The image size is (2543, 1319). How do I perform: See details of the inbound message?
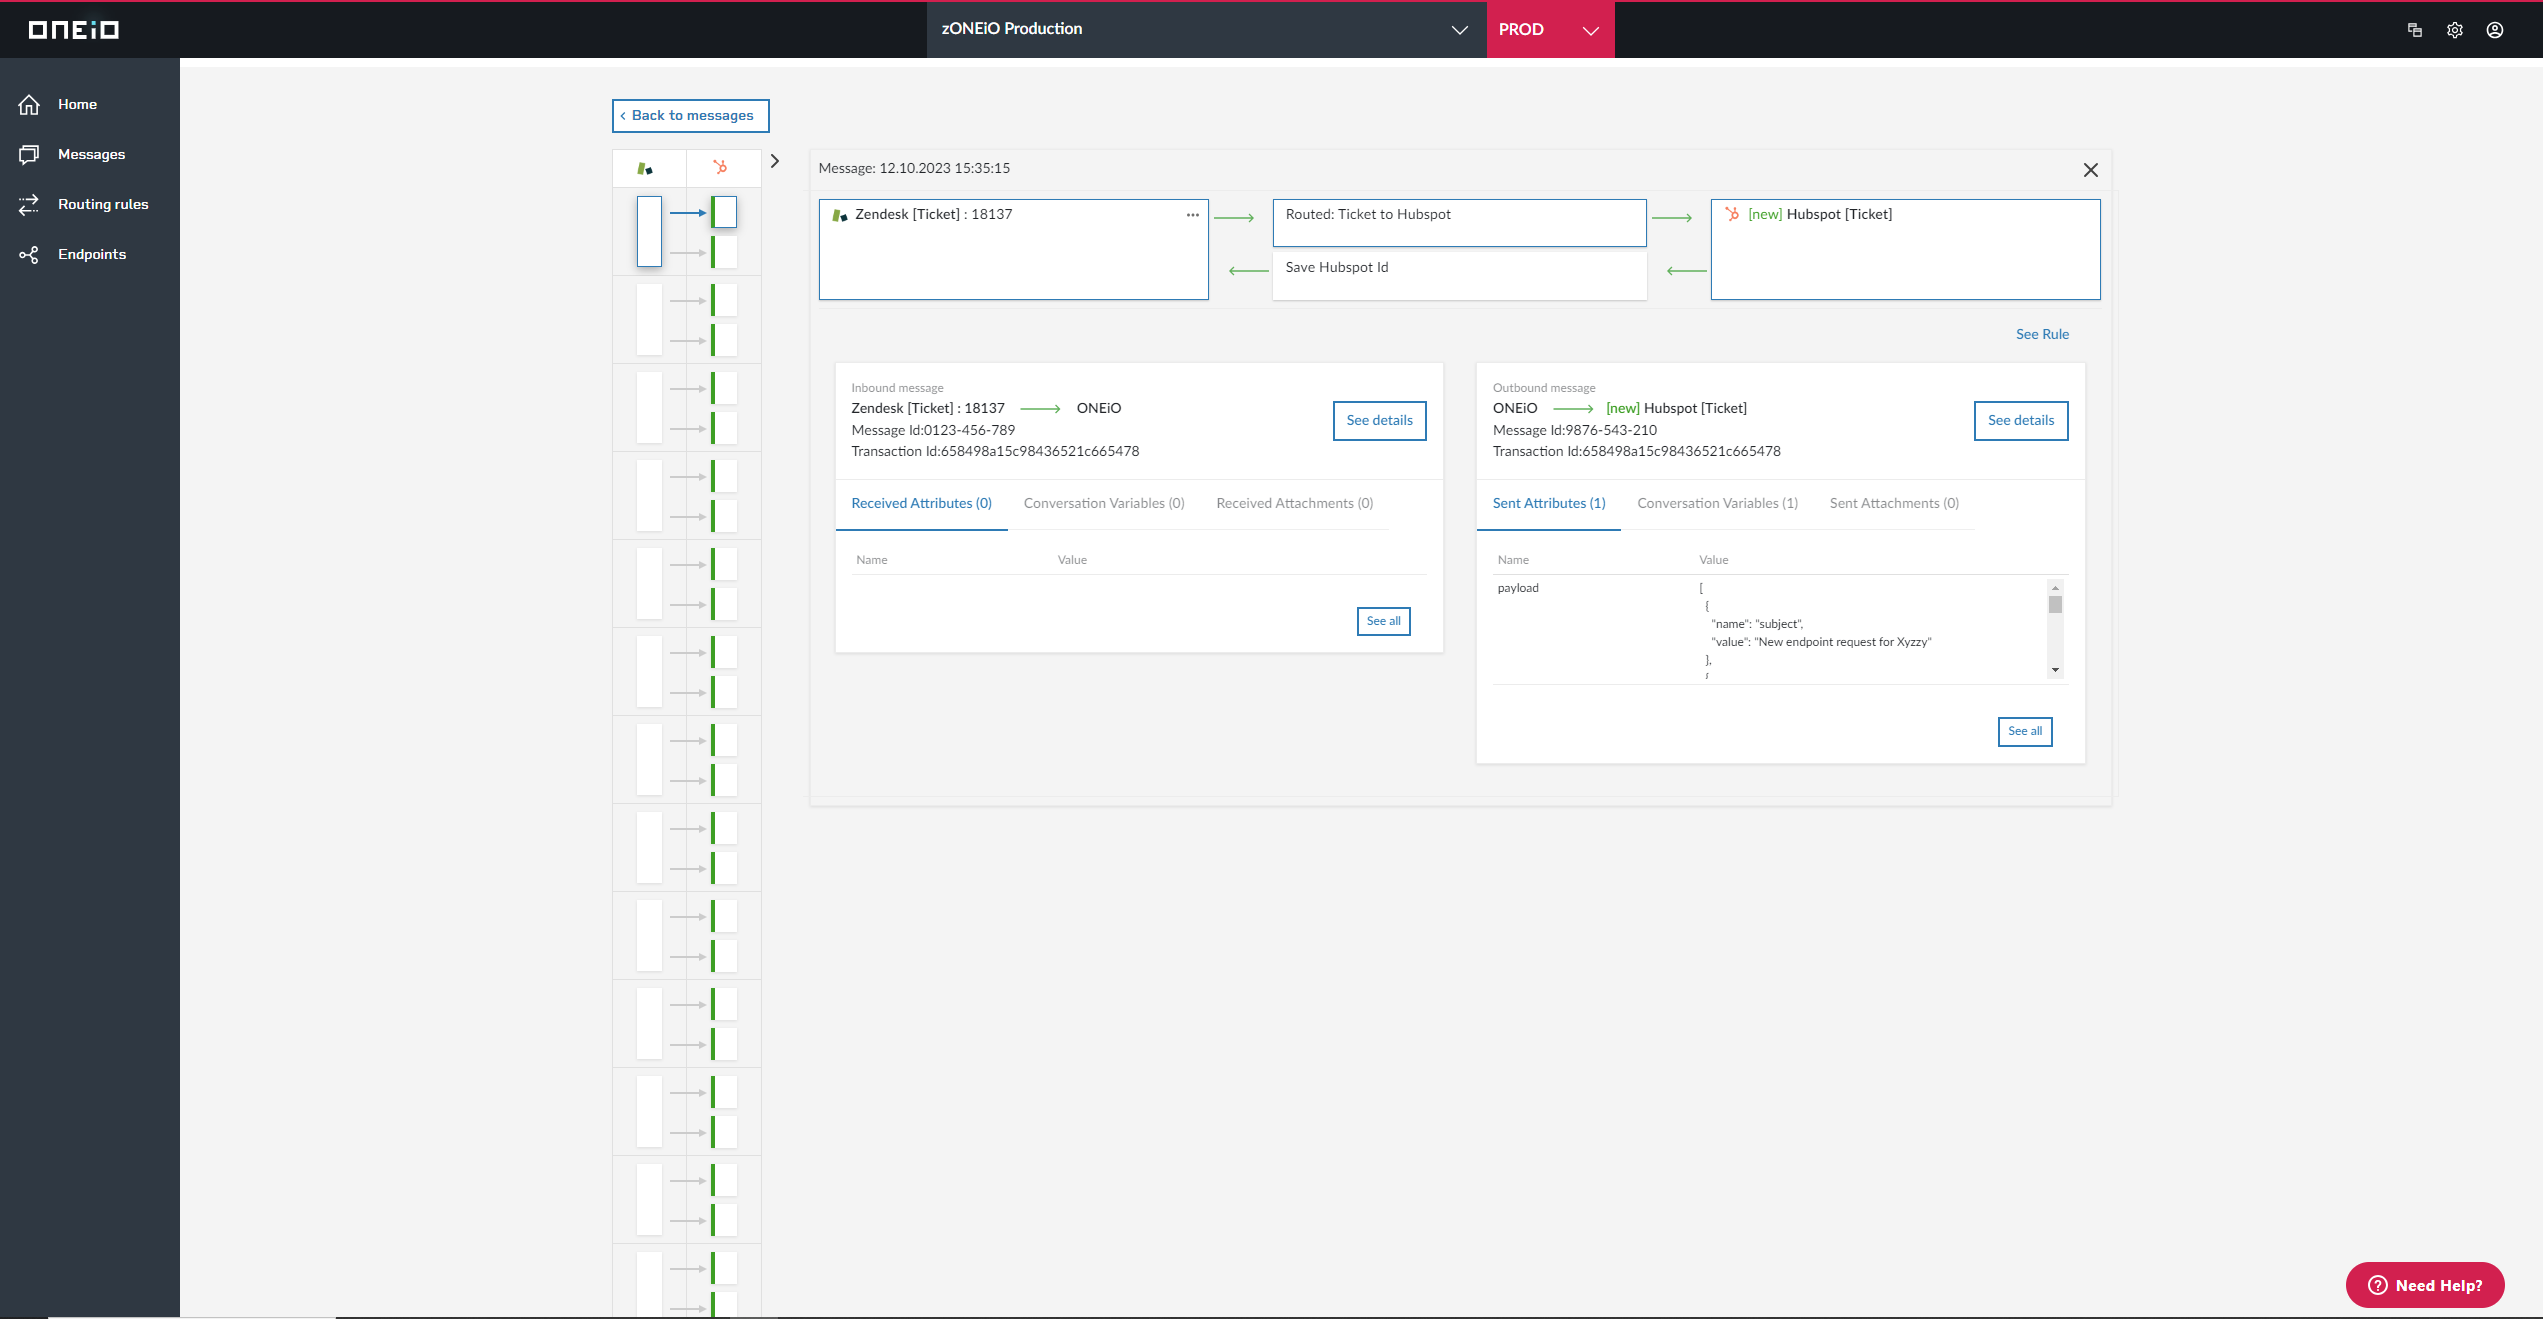tap(1379, 421)
